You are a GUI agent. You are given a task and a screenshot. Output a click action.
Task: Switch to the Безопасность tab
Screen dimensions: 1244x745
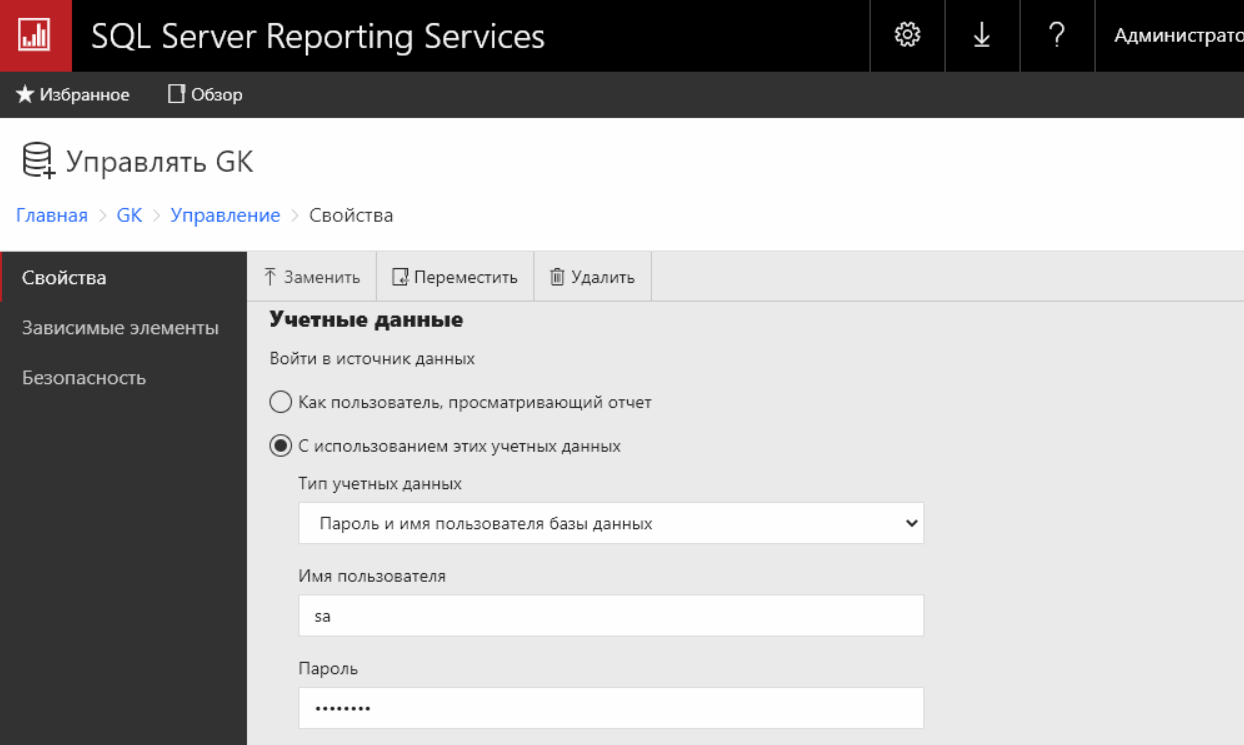click(x=124, y=378)
